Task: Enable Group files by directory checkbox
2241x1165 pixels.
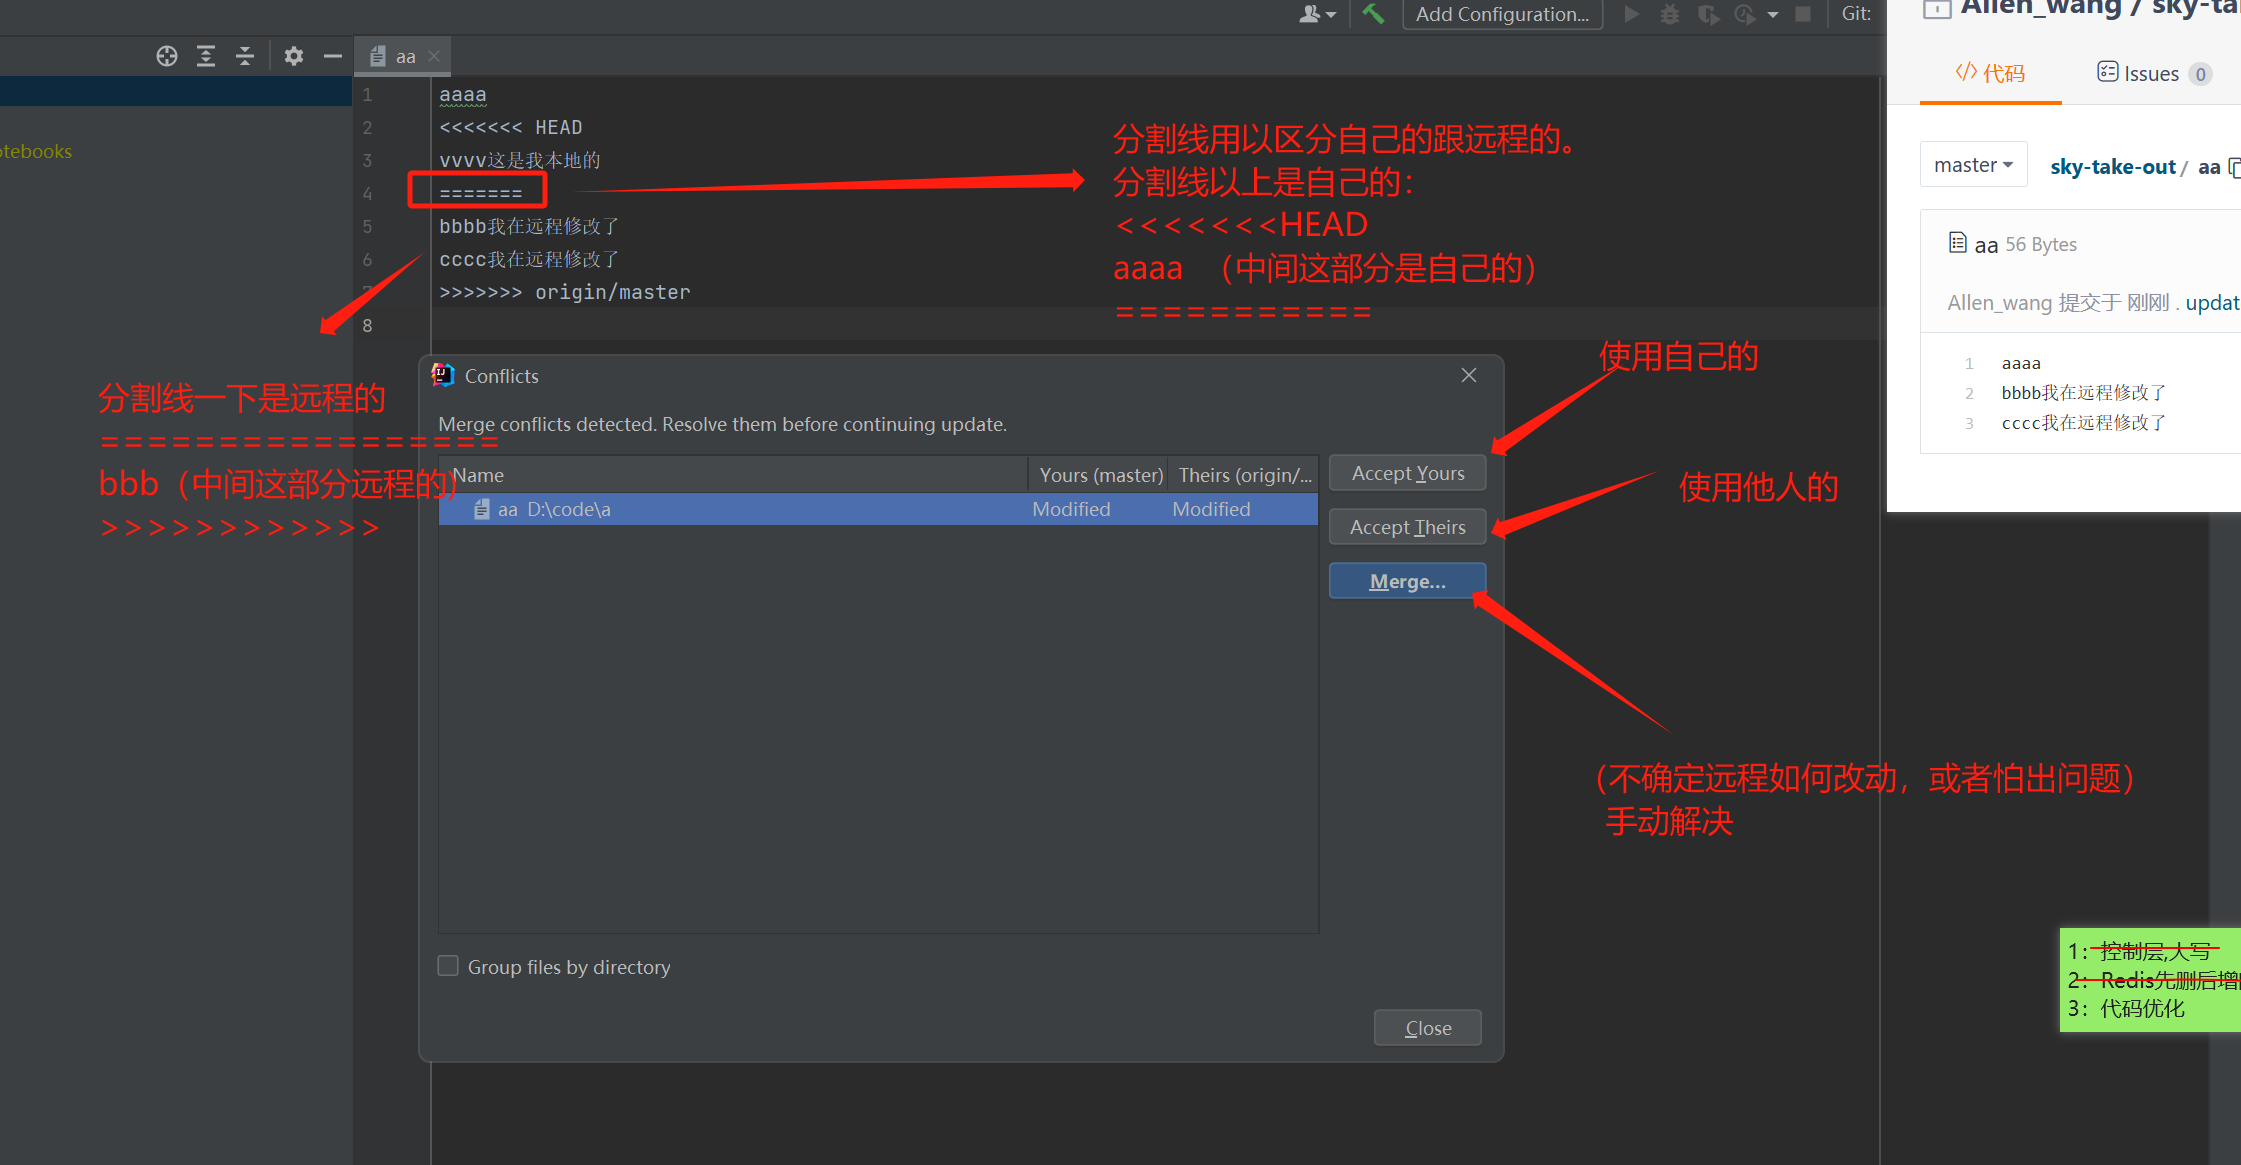Action: coord(448,966)
